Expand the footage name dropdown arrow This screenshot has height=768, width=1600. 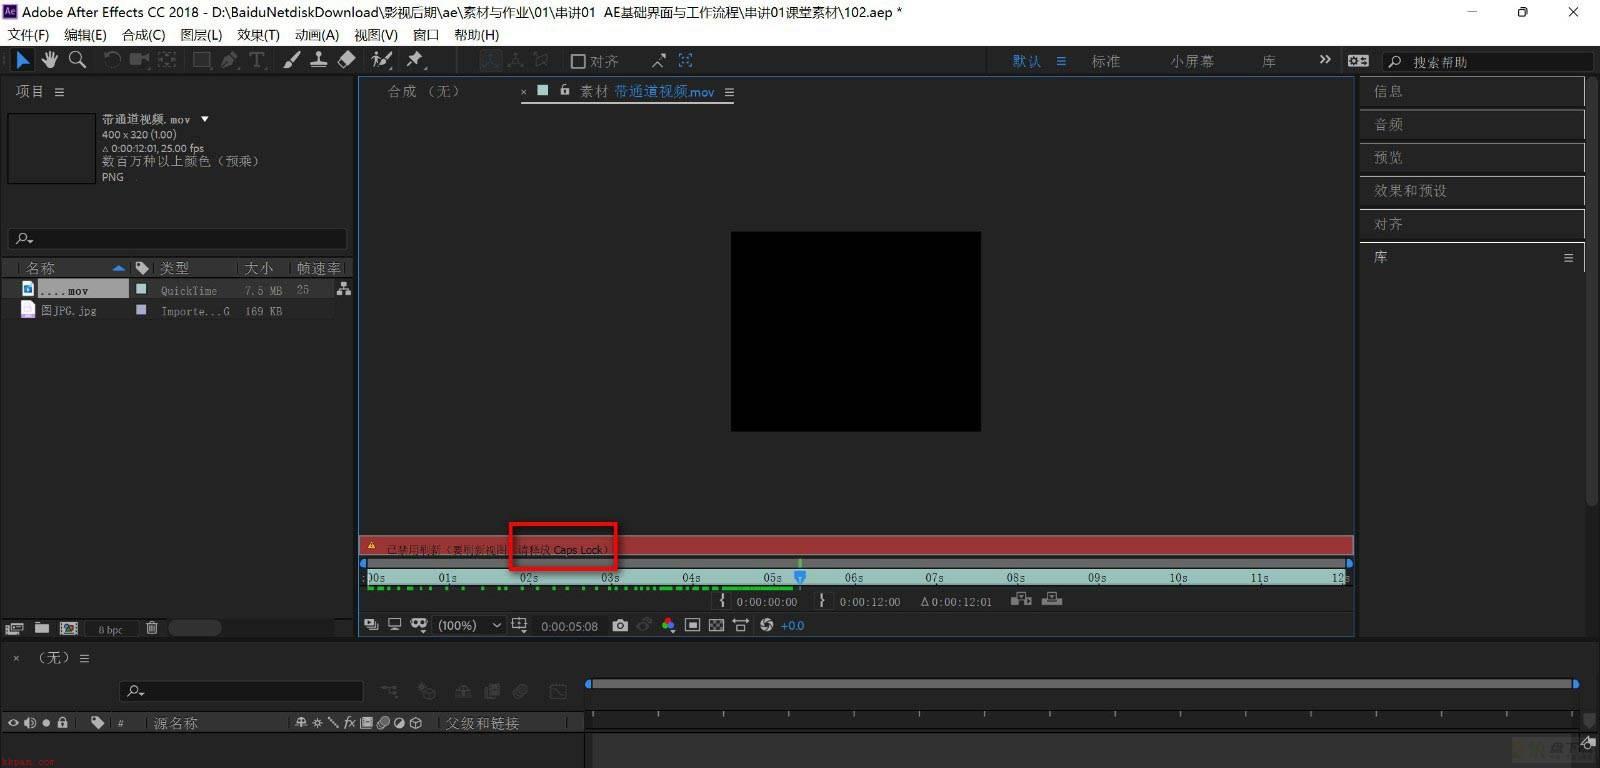(205, 119)
